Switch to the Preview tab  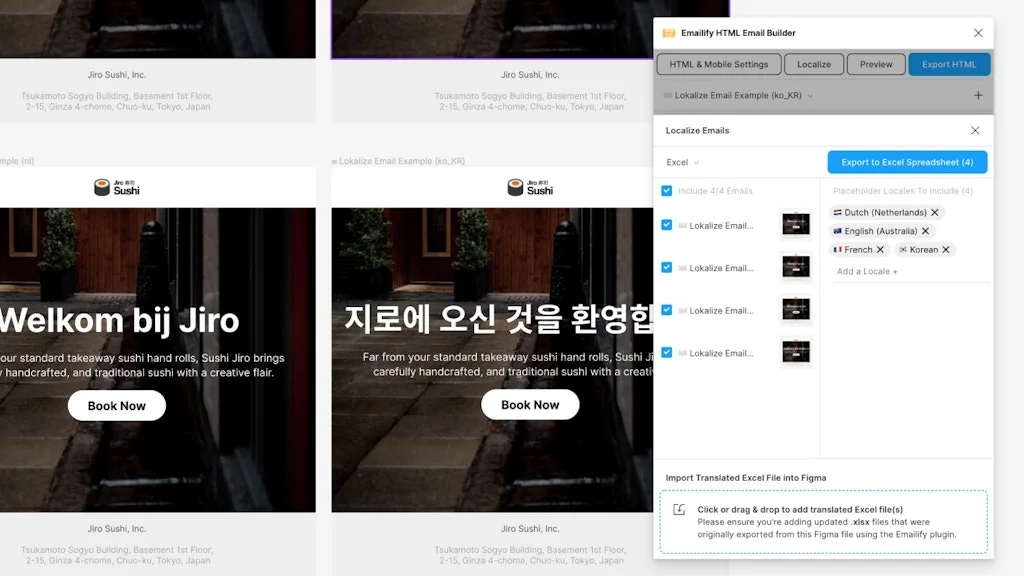(x=876, y=63)
